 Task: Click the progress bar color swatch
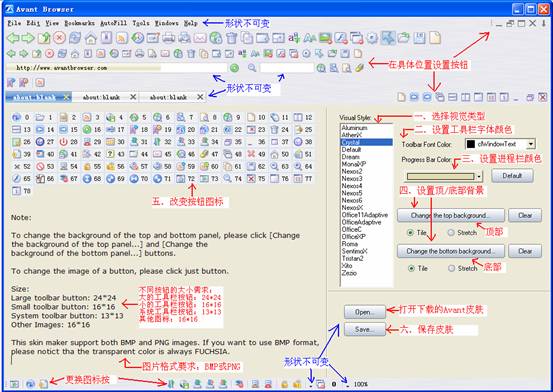pyautogui.click(x=440, y=176)
